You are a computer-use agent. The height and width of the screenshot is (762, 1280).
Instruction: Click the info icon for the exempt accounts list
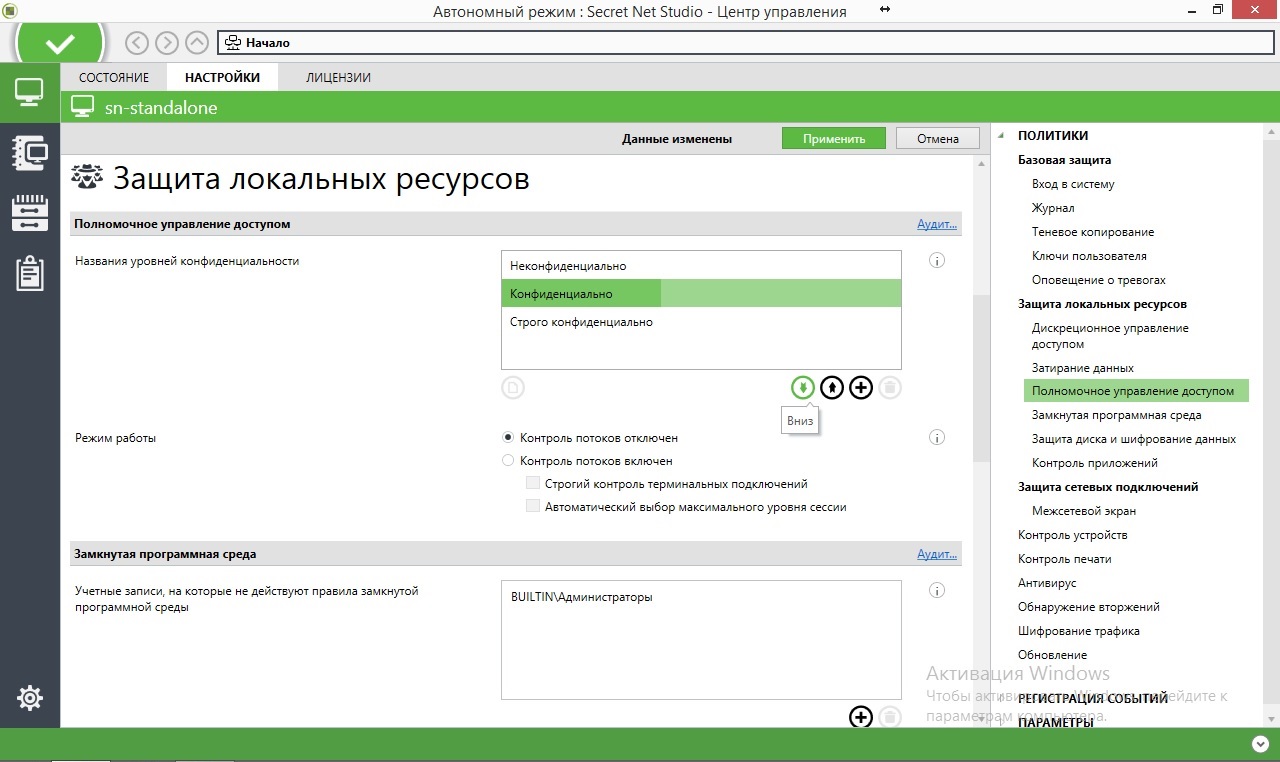point(937,591)
